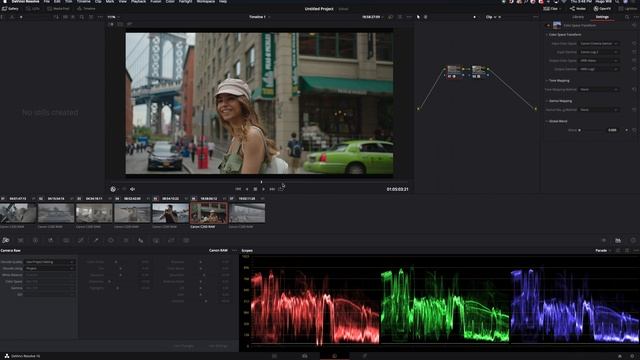Toggle the Gallery panel
The width and height of the screenshot is (640, 360).
(x=10, y=9)
